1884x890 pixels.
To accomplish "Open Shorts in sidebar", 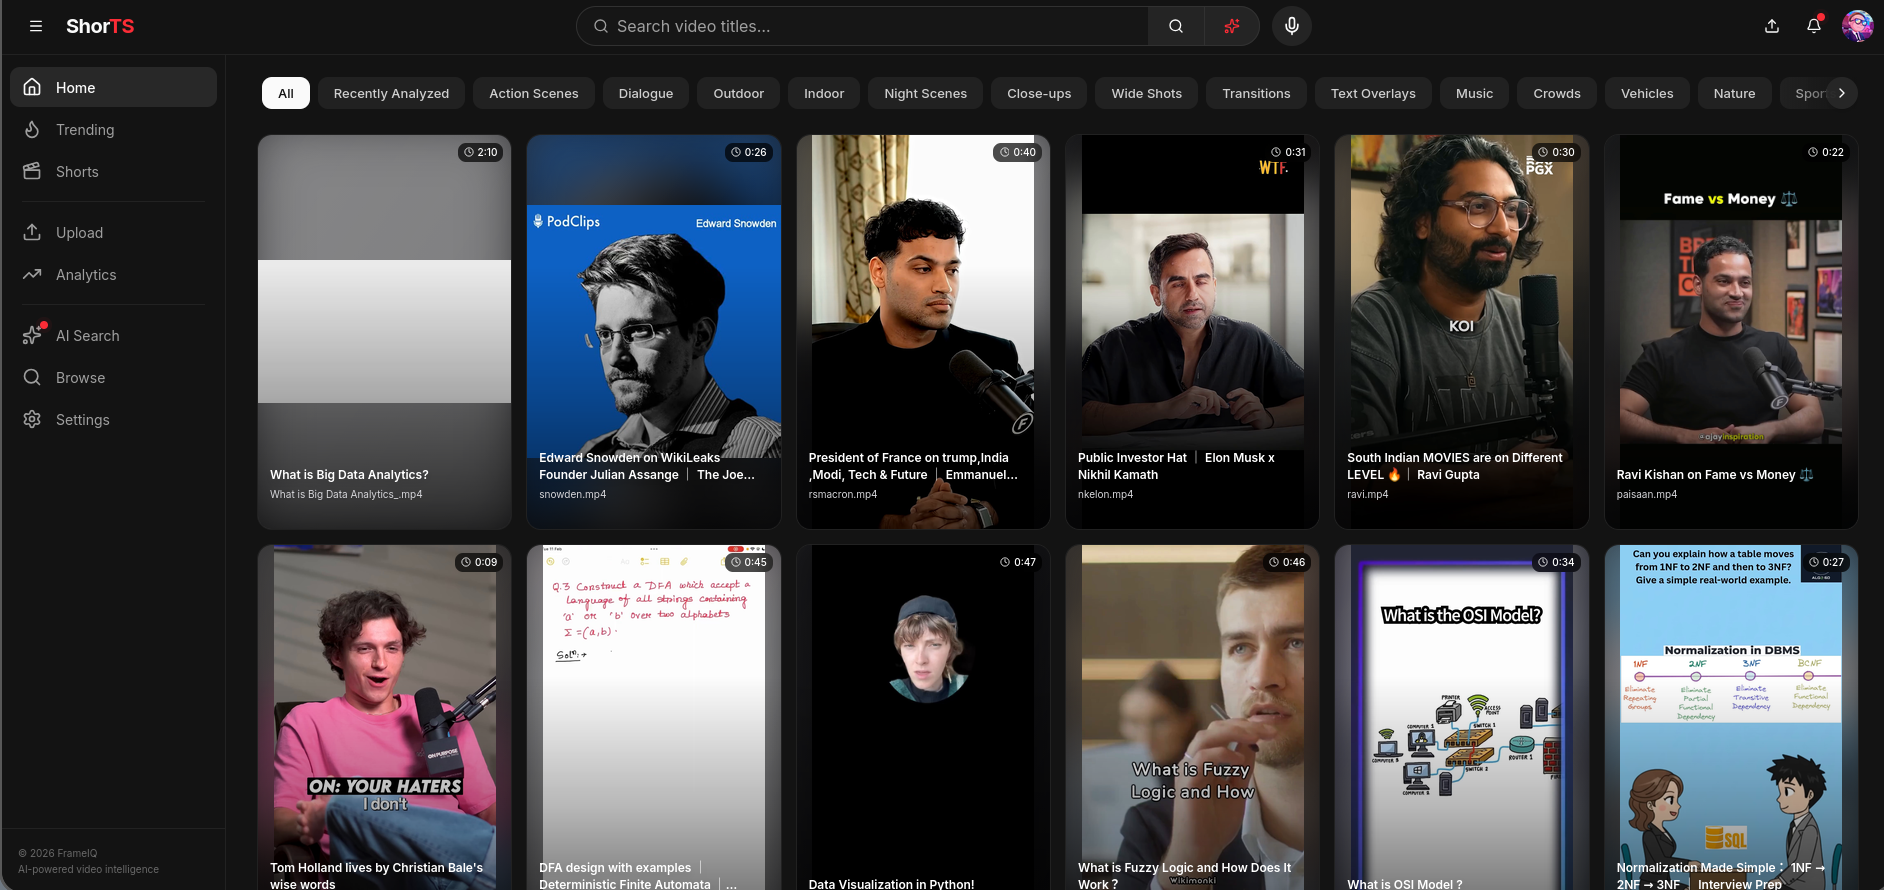I will [x=113, y=171].
